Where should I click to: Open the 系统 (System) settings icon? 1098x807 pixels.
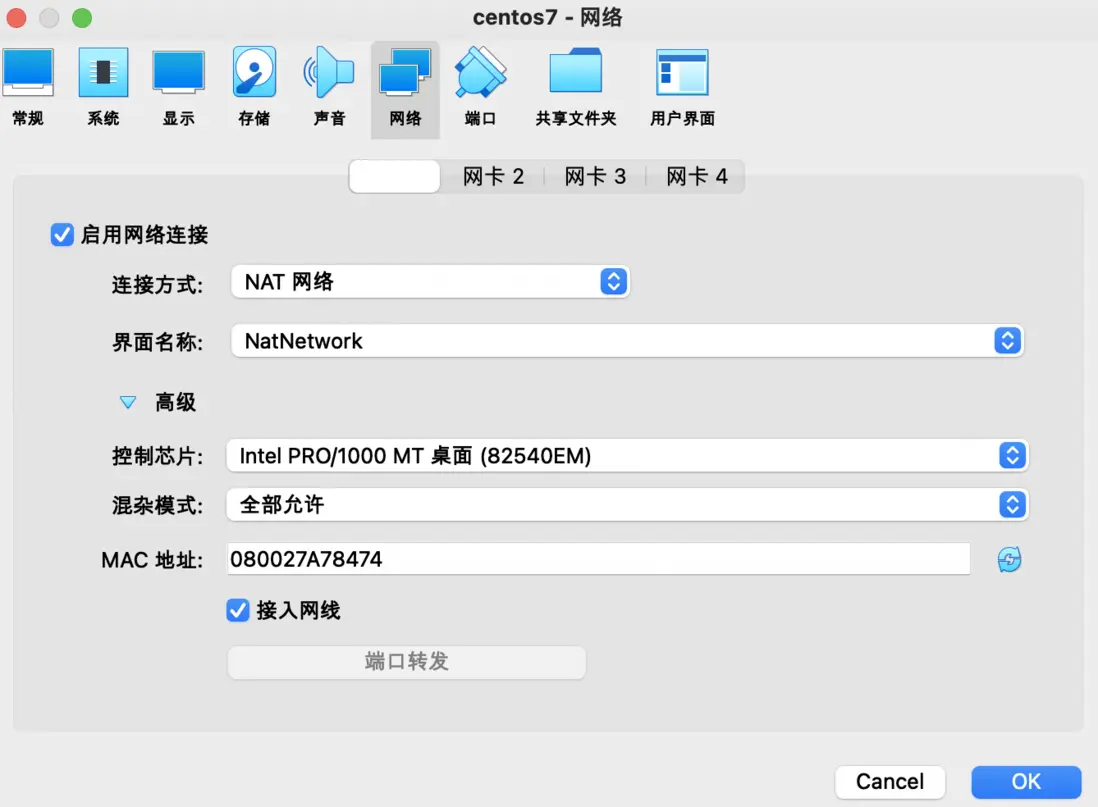(x=103, y=88)
